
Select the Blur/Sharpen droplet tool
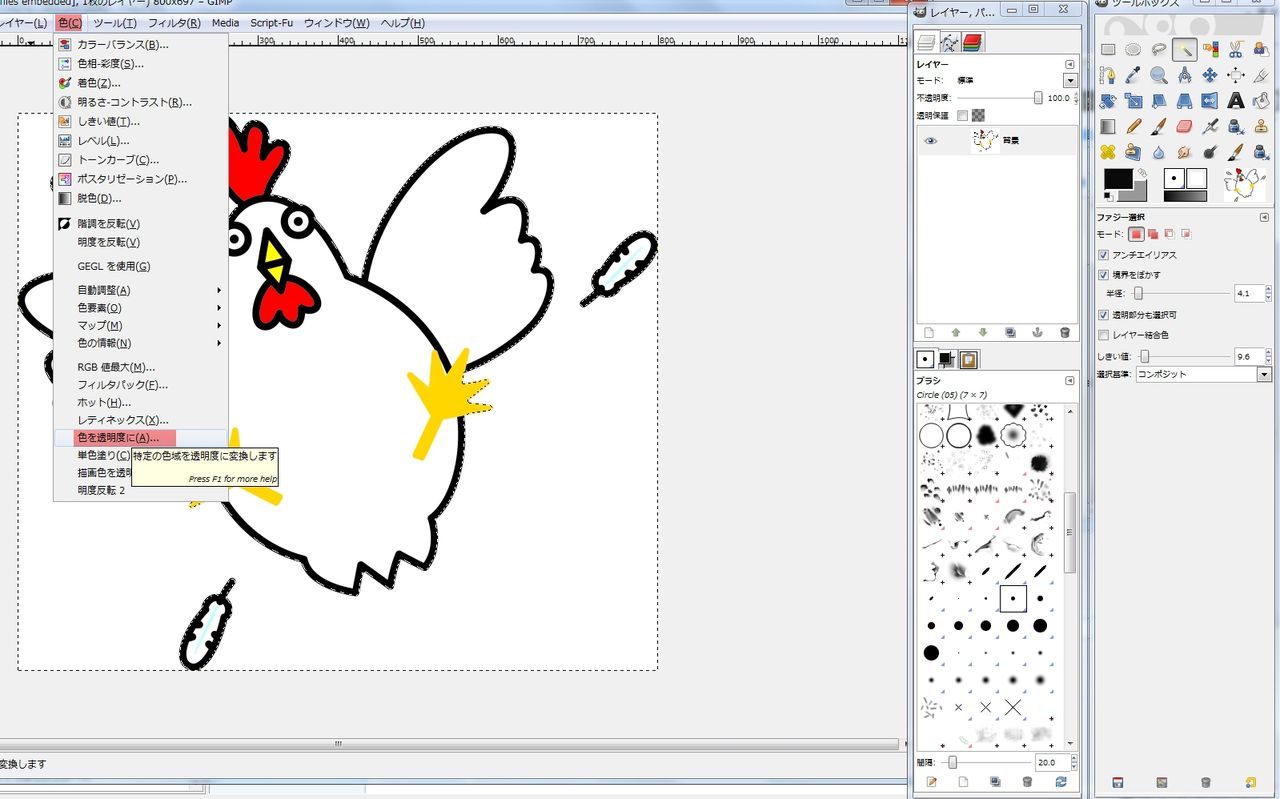1159,153
